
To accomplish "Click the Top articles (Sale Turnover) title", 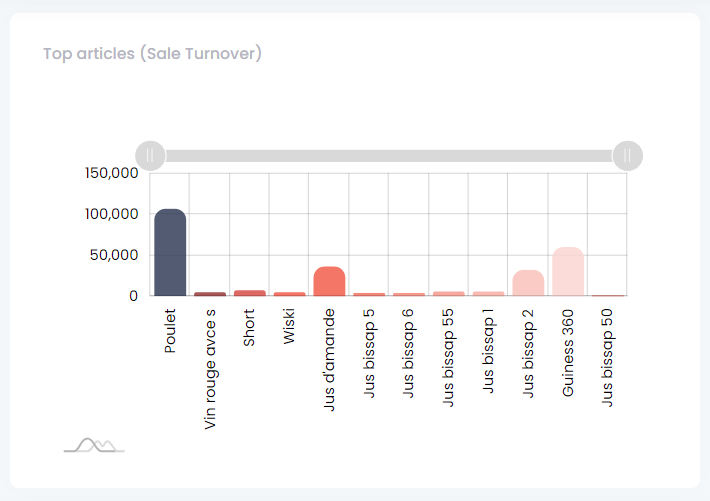I will tap(152, 53).
